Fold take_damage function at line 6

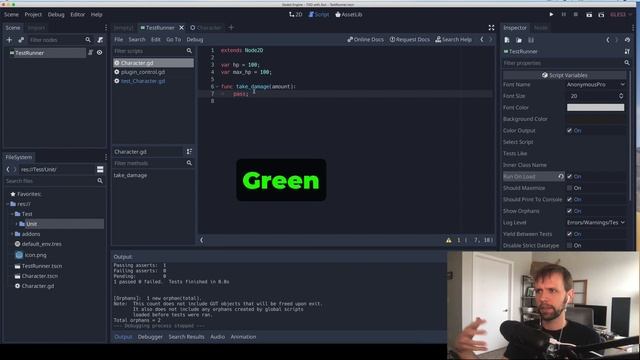click(217, 87)
